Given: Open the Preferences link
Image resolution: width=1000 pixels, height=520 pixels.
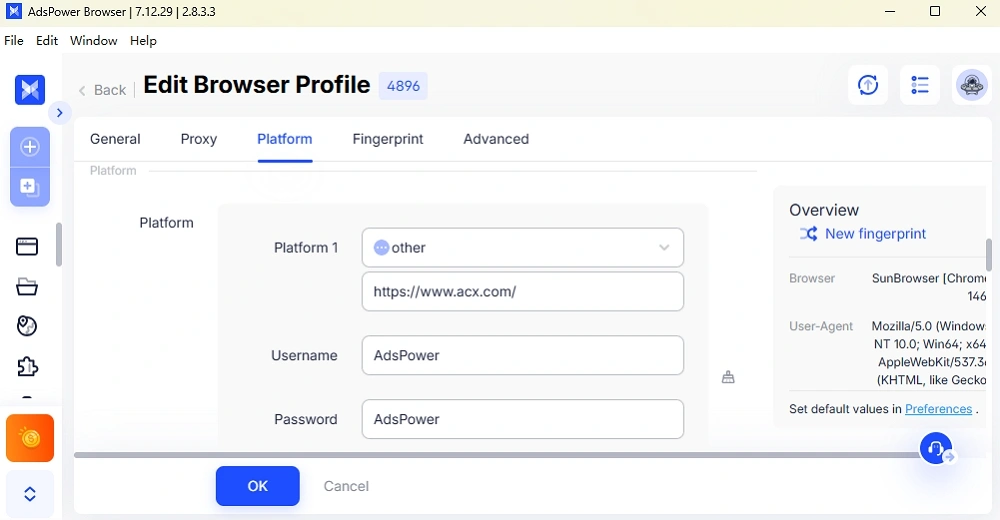Looking at the screenshot, I should pos(938,409).
